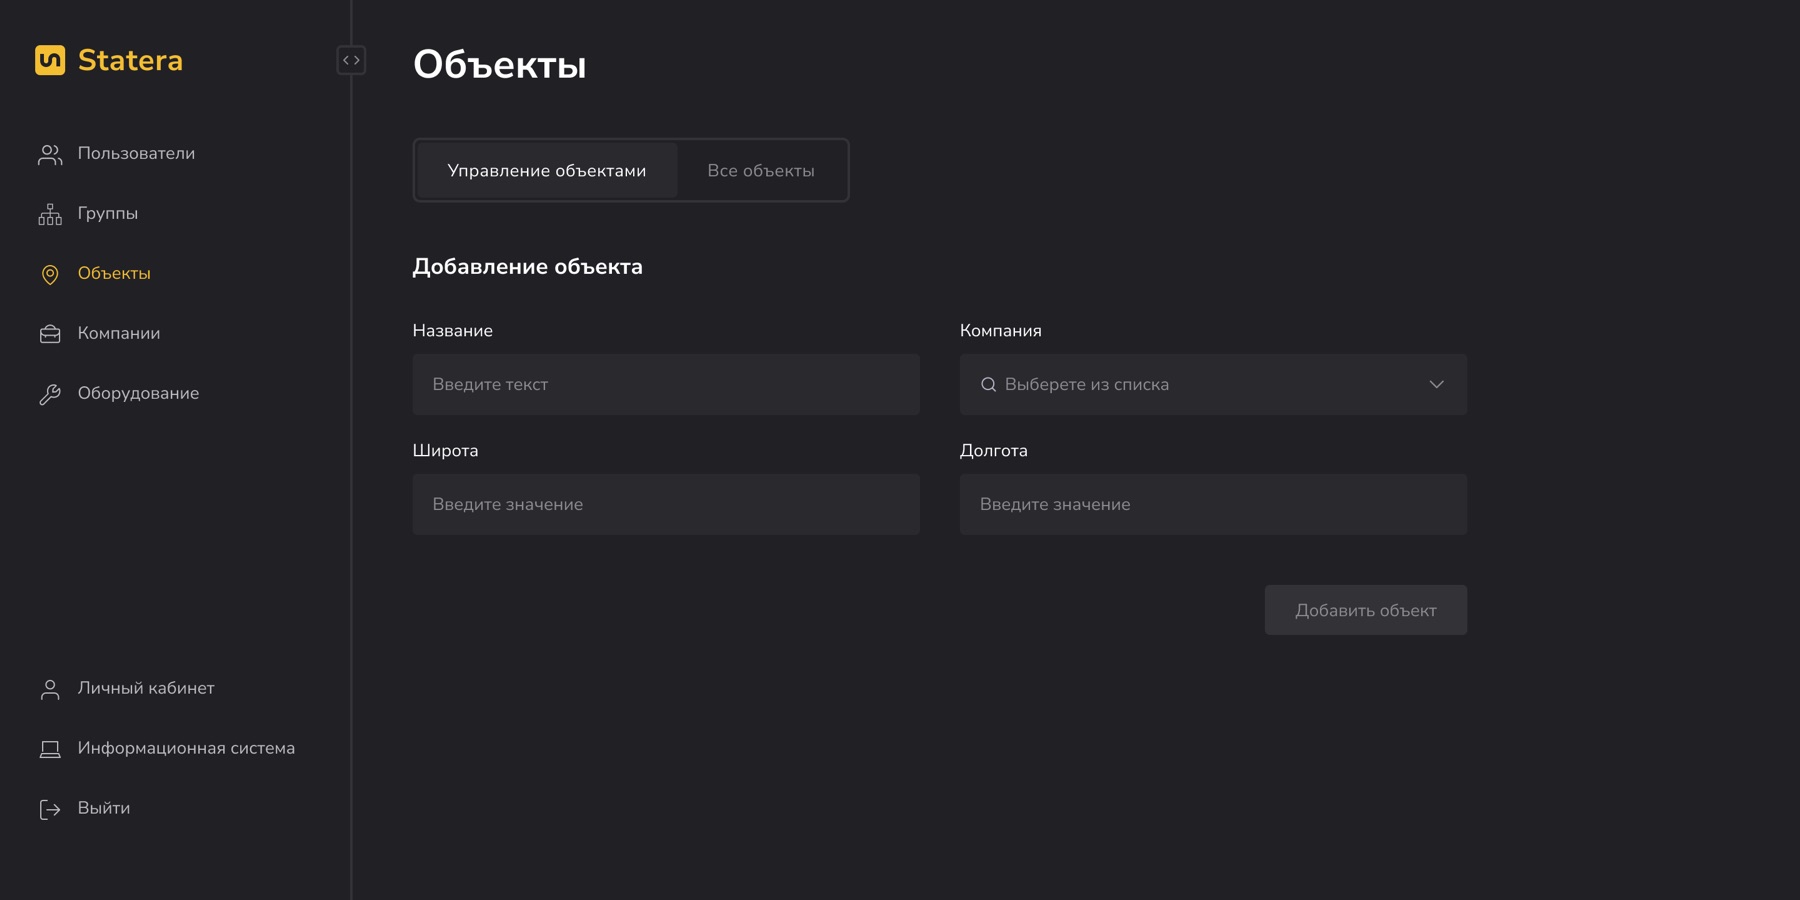Click the Компании briefcase icon

click(50, 334)
